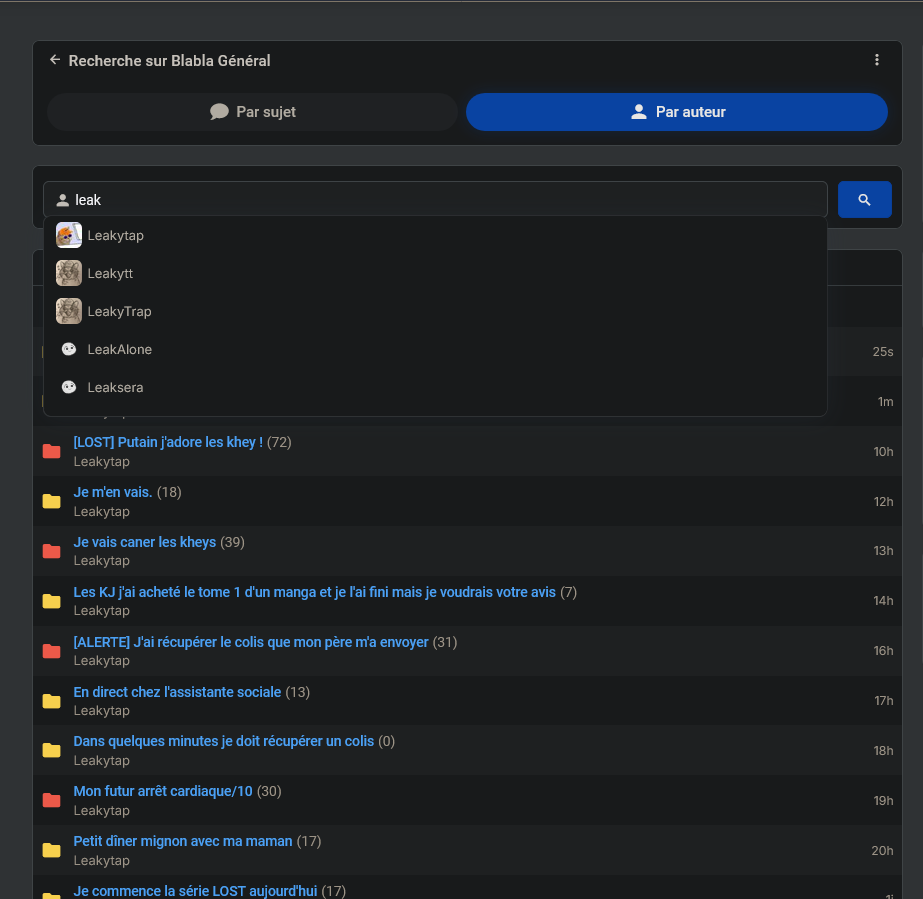Open the manga tome 1 topic
The width and height of the screenshot is (923, 899).
tap(314, 592)
